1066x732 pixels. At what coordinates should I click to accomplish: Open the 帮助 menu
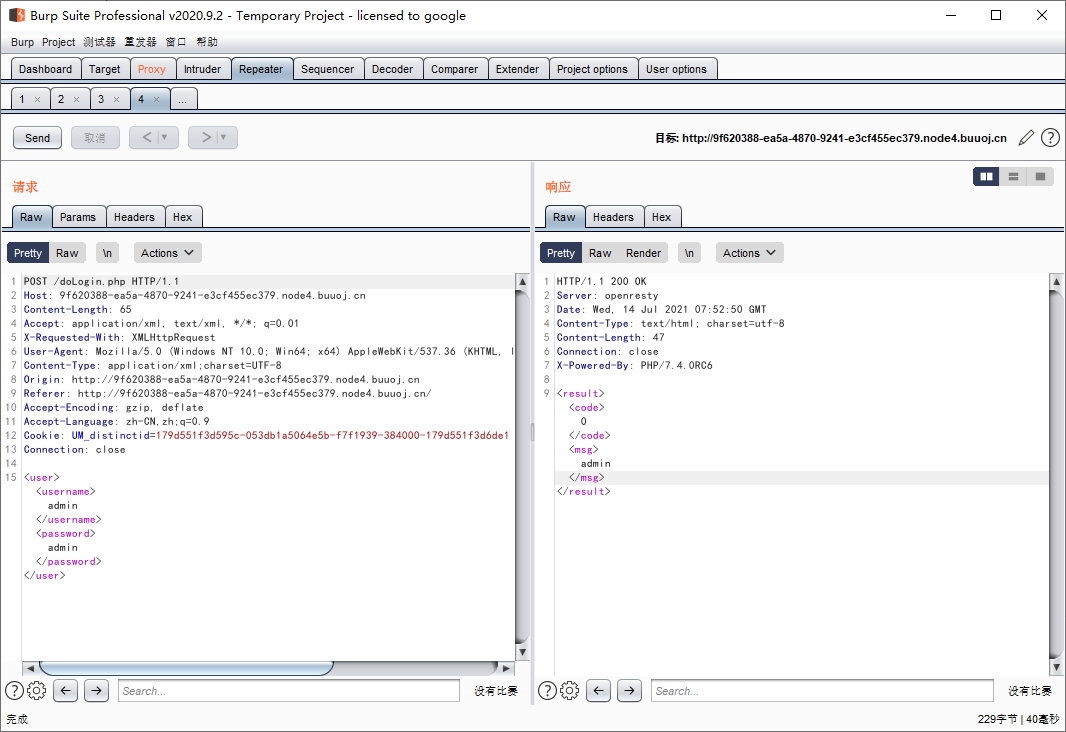[x=207, y=42]
